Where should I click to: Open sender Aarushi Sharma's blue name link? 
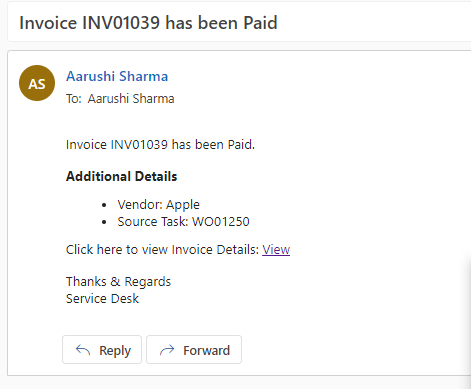(117, 76)
